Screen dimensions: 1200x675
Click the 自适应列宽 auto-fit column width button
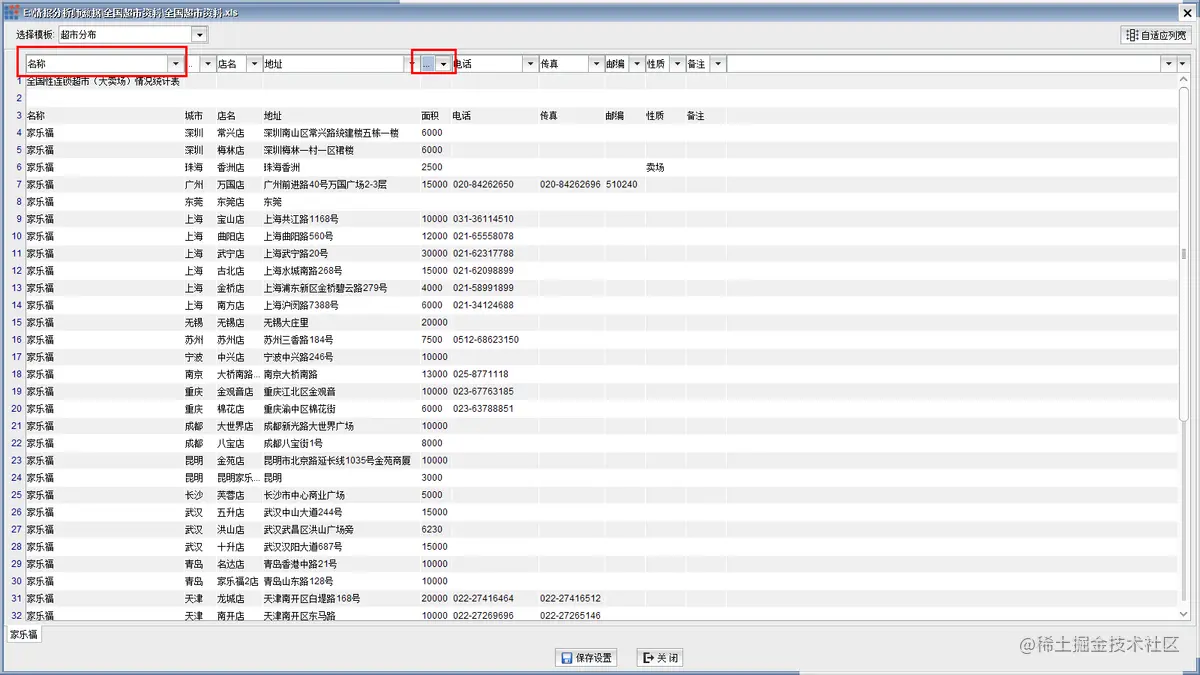click(1156, 35)
